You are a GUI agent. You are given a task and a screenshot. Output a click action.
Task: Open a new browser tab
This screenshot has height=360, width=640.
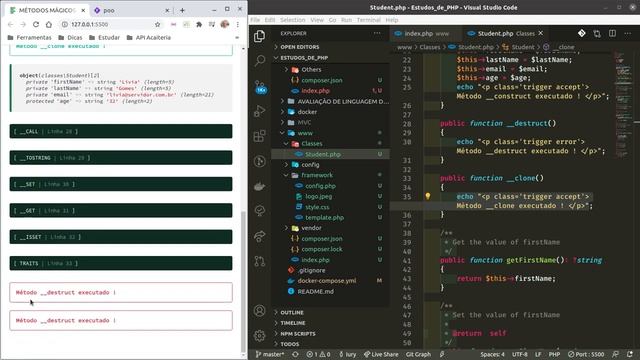tap(182, 10)
